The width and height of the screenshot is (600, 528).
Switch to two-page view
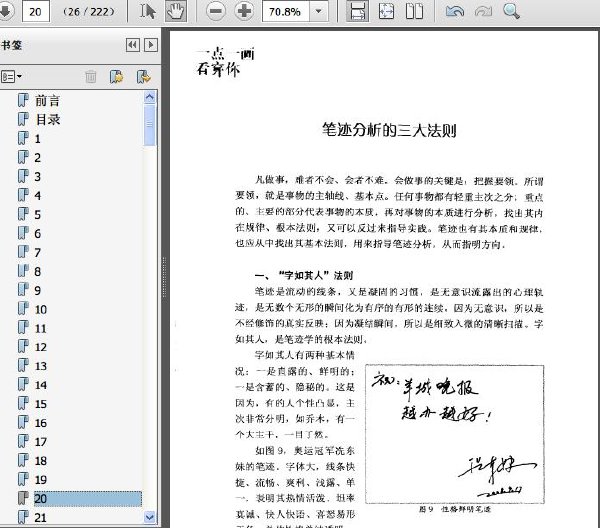(x=414, y=11)
